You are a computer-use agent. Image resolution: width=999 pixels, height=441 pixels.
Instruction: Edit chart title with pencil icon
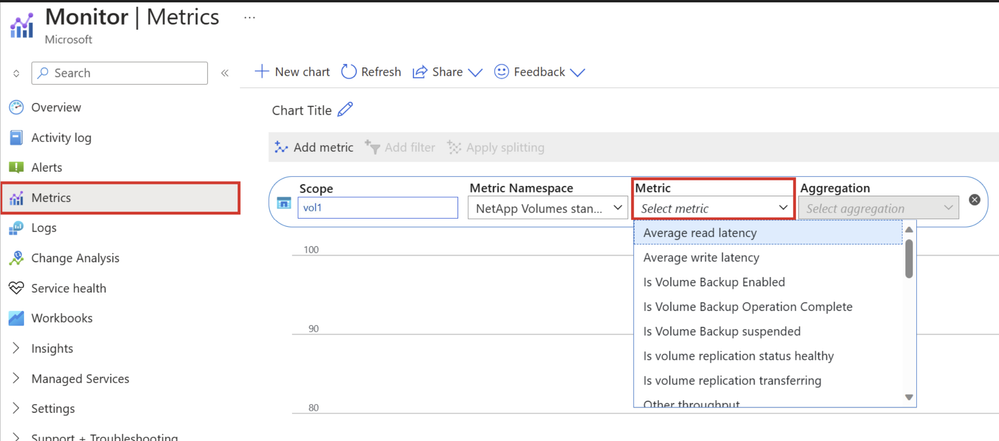pos(345,110)
